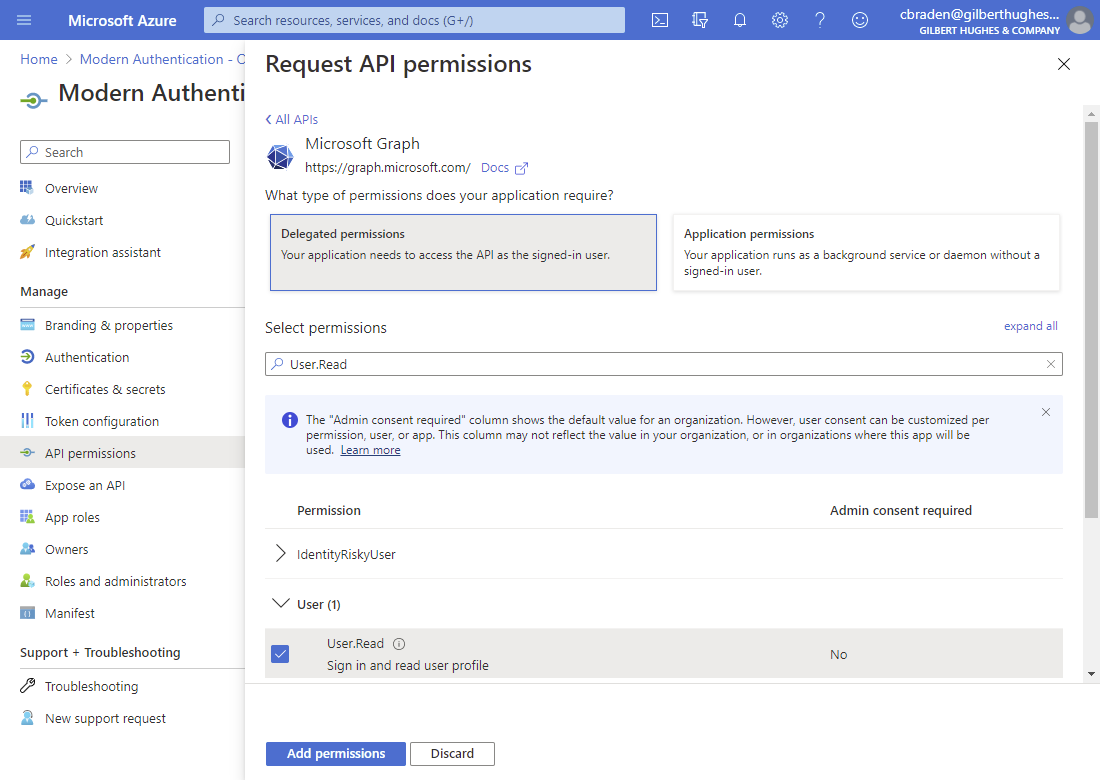
Task: Open the feedback smiley icon
Action: coord(859,20)
